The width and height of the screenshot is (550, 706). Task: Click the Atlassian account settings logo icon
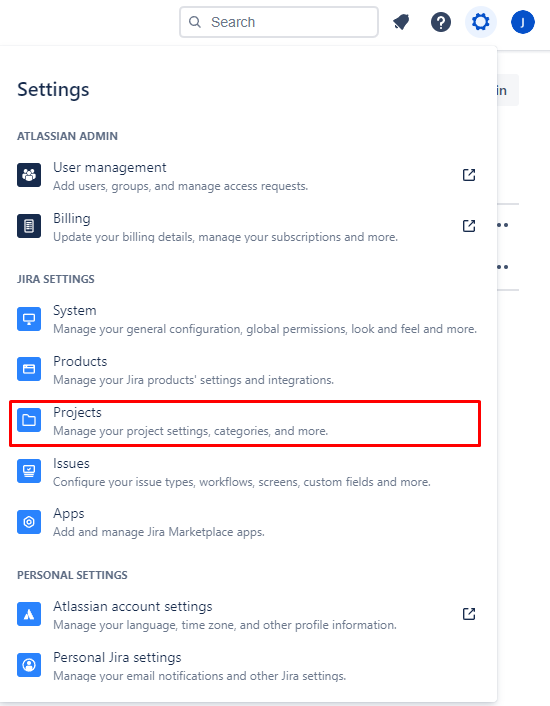pyautogui.click(x=29, y=614)
